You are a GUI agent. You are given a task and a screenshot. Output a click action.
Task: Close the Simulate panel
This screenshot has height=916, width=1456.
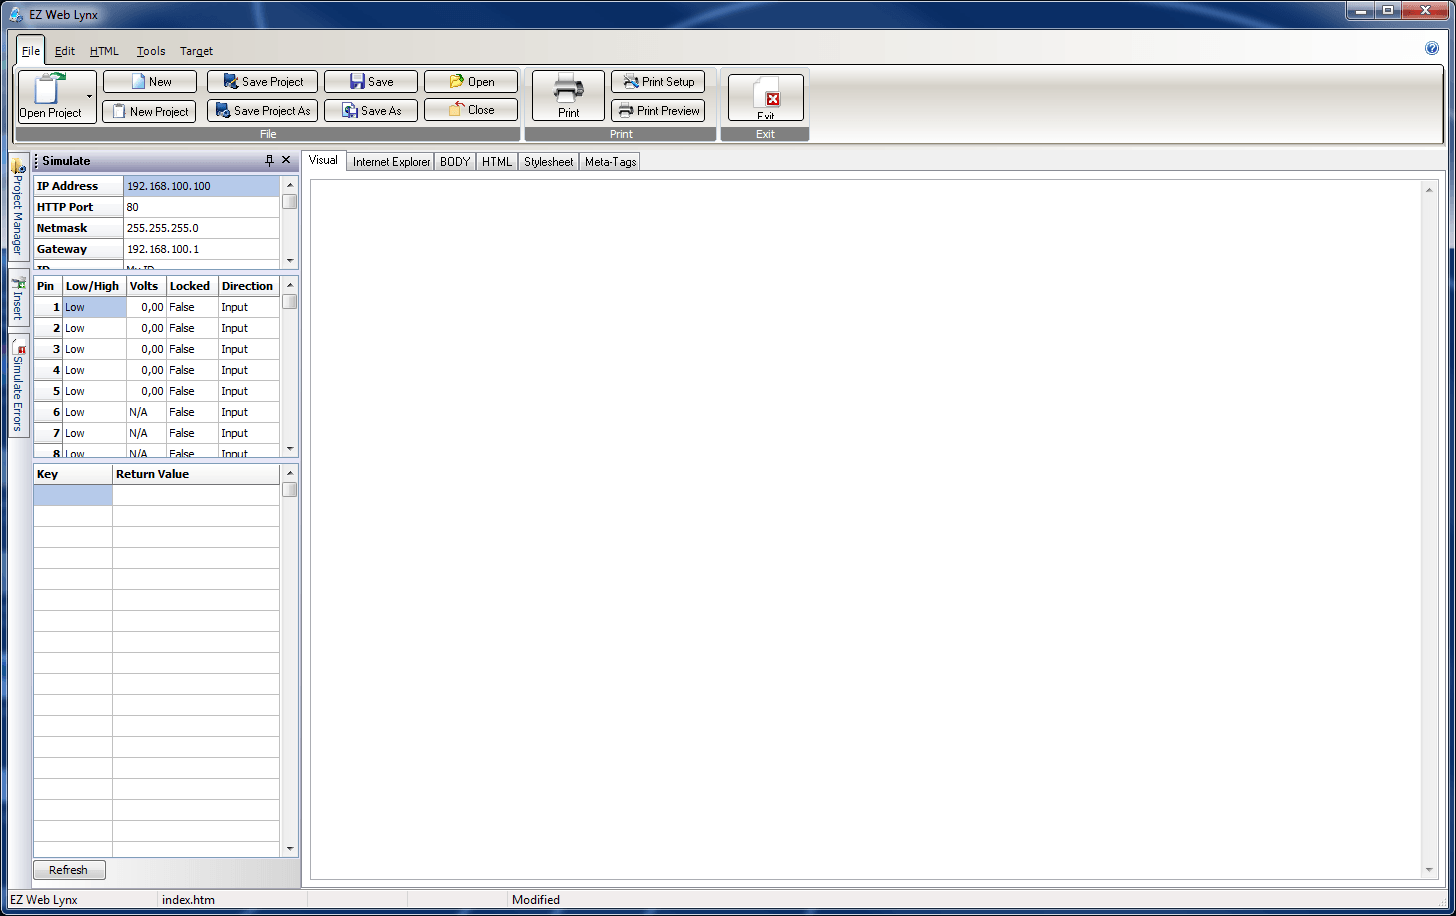click(x=286, y=161)
